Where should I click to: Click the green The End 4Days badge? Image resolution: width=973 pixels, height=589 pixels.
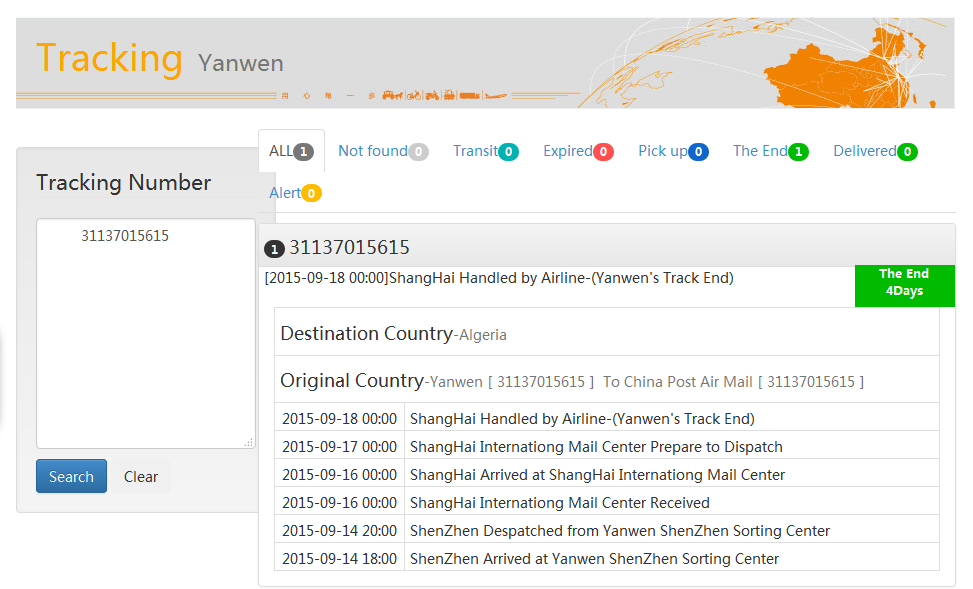pos(904,286)
